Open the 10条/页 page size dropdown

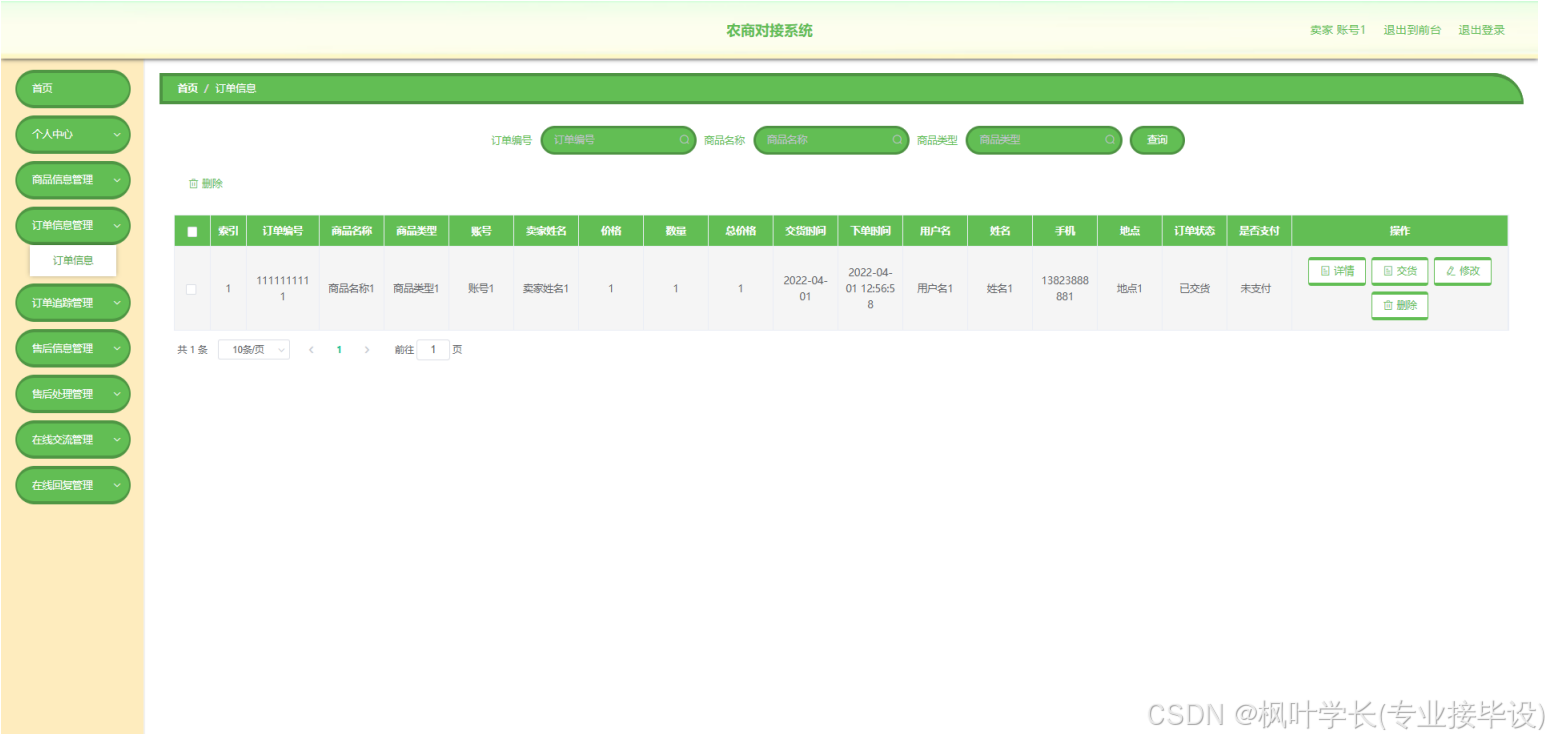(254, 350)
